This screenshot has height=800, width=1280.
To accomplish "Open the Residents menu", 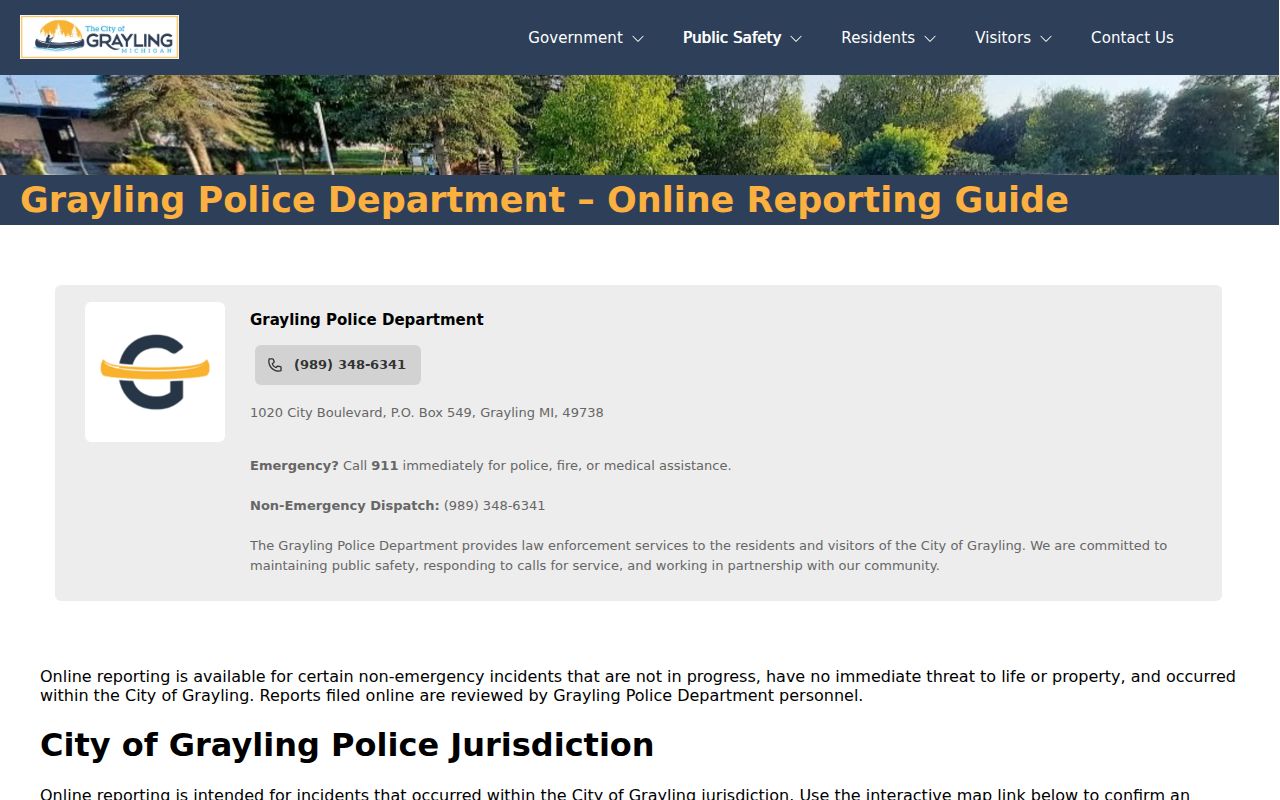I will [x=877, y=37].
